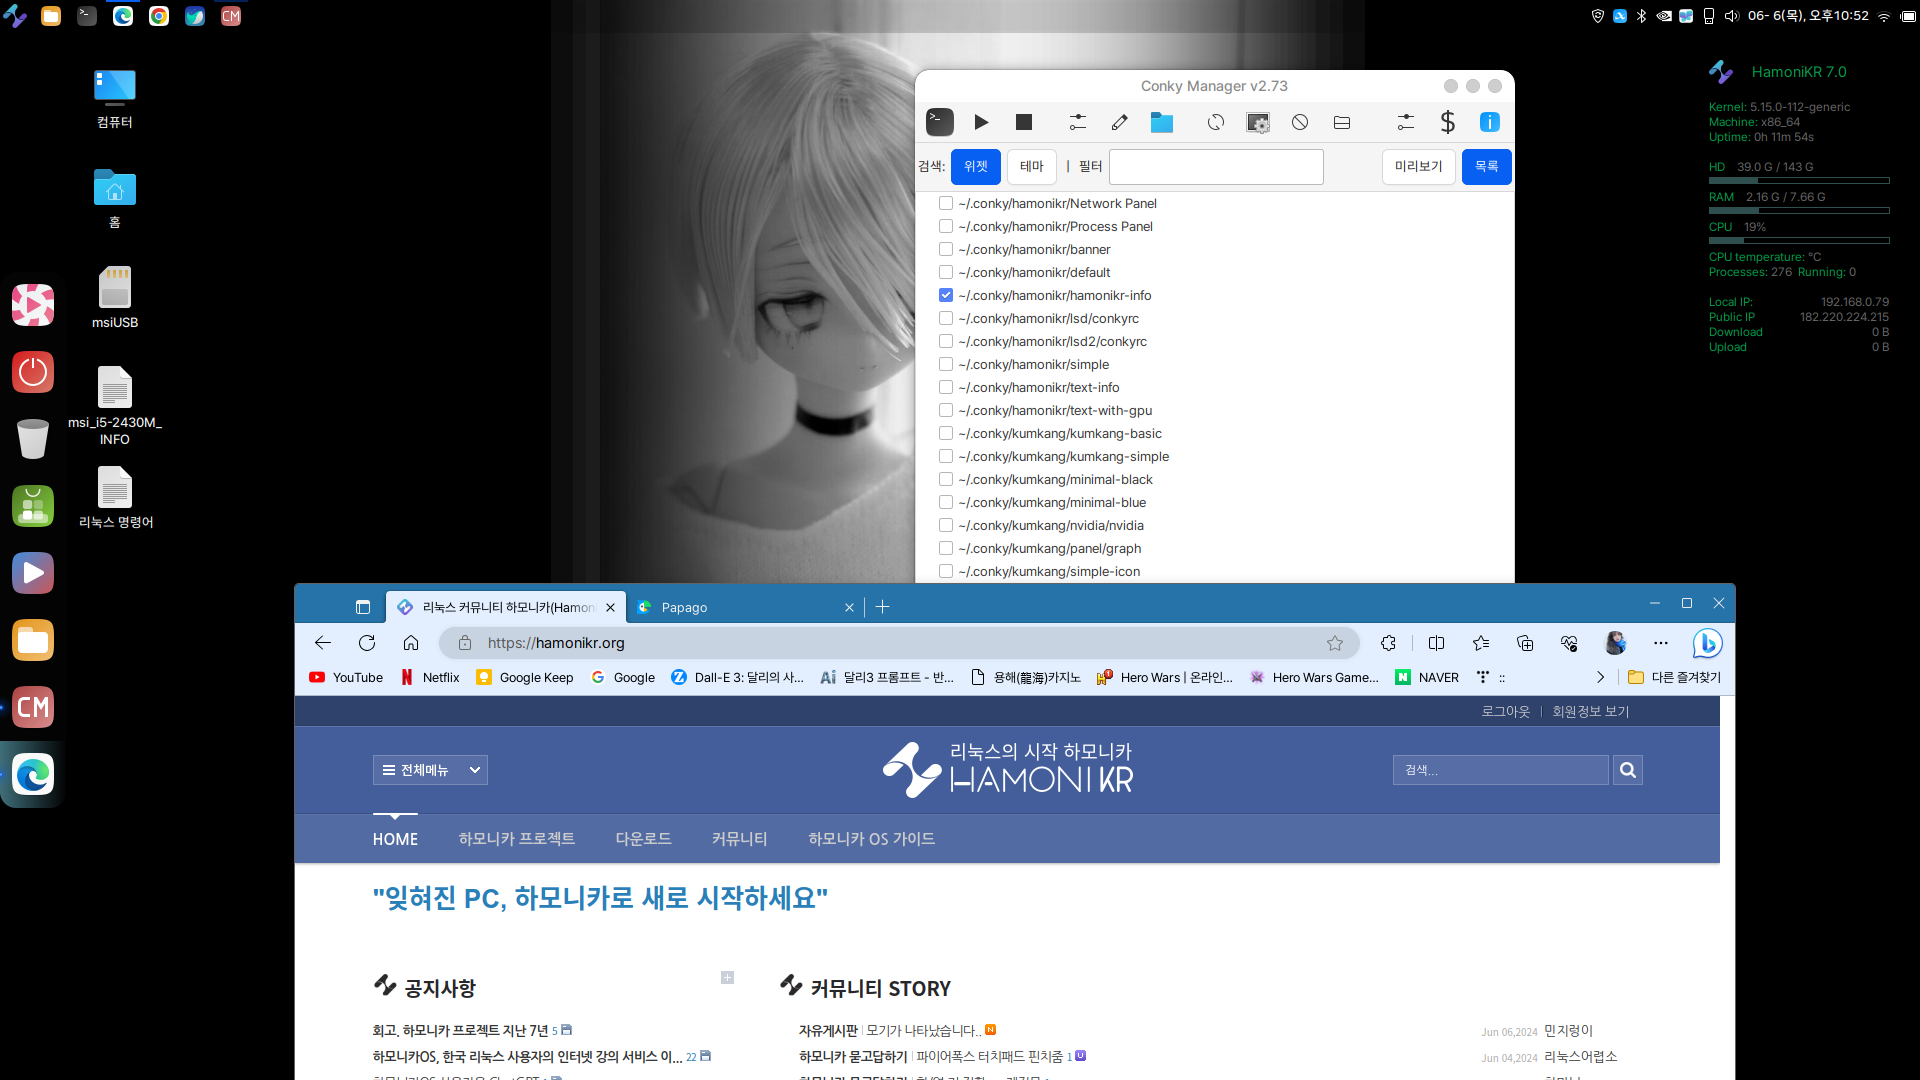This screenshot has width=1920, height=1080.
Task: Open the 다운로드 link on HamoniKR website
Action: [643, 838]
